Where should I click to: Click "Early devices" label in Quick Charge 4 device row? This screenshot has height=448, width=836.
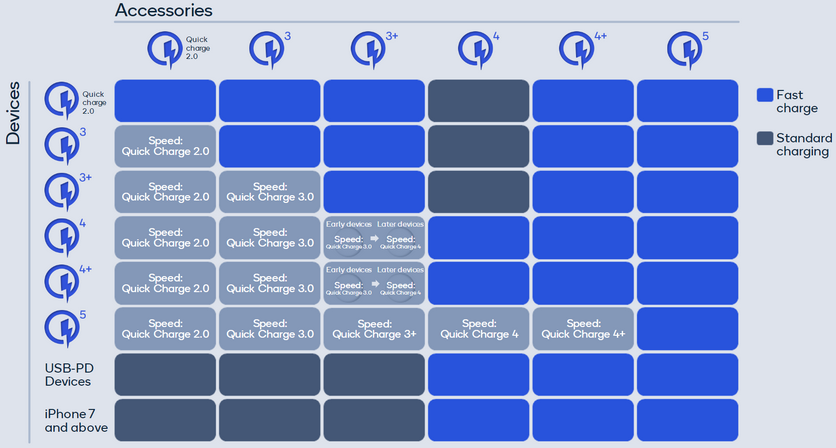tap(349, 224)
